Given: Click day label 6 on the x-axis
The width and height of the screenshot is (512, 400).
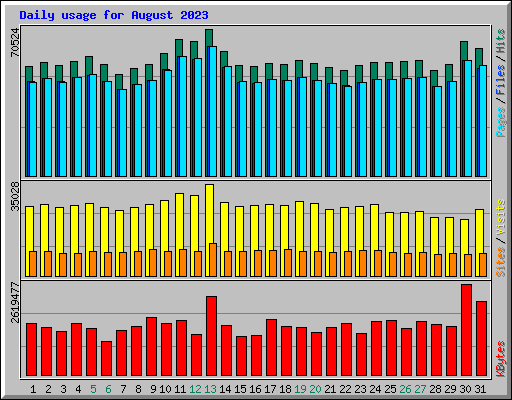Looking at the screenshot, I should [x=108, y=389].
